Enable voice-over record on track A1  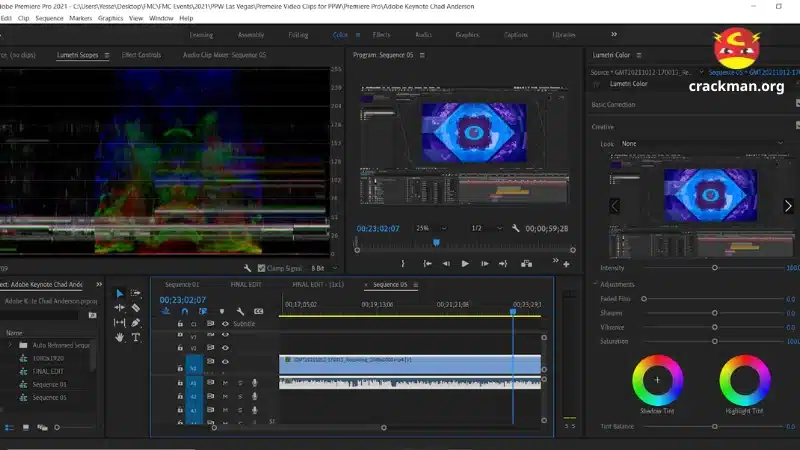255,383
